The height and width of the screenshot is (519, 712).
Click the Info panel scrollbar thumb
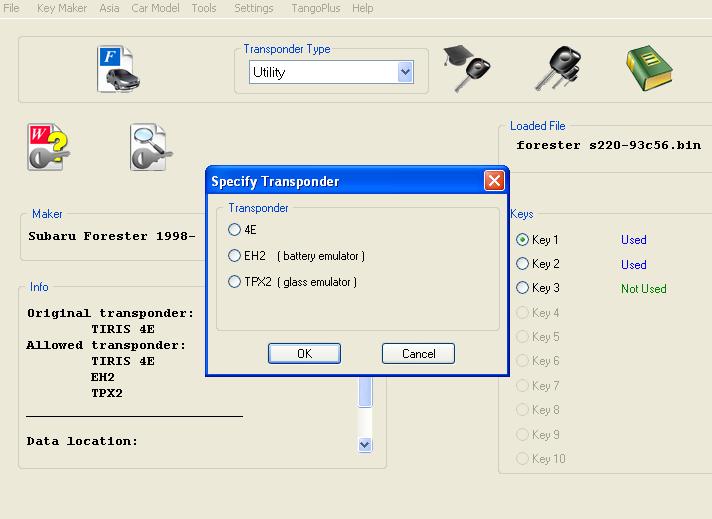[x=365, y=391]
